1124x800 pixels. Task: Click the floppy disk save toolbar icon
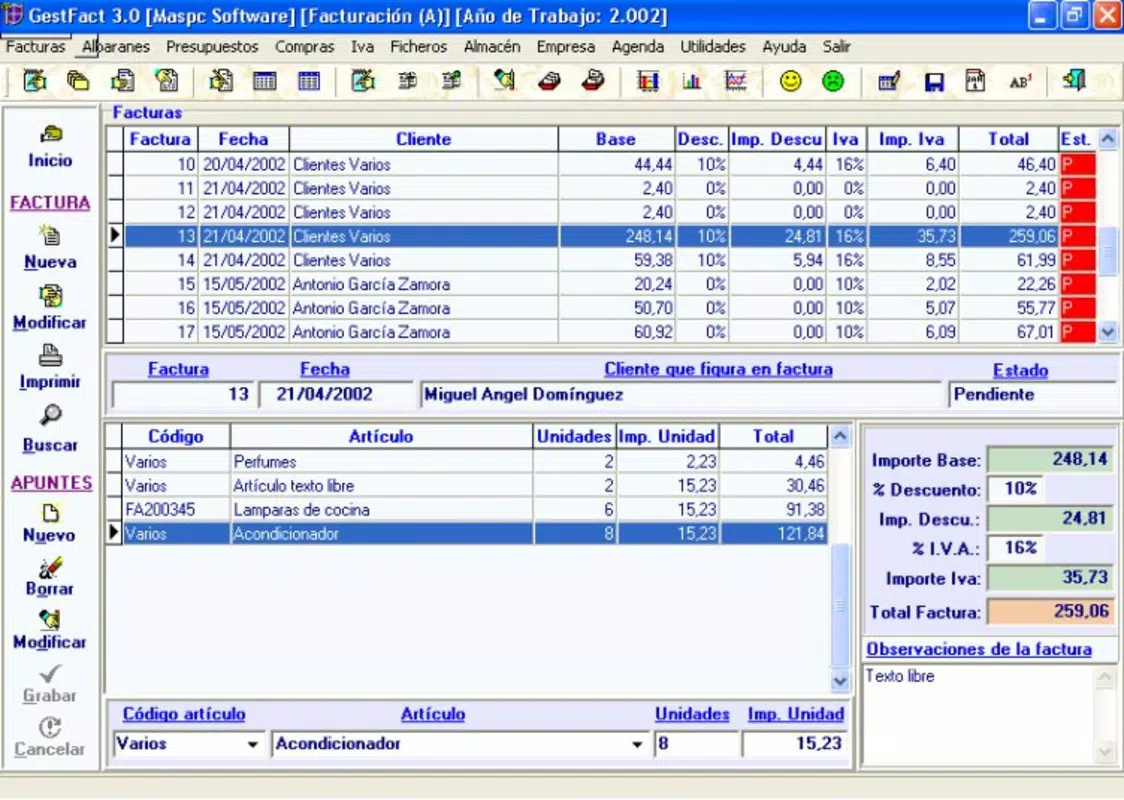933,82
